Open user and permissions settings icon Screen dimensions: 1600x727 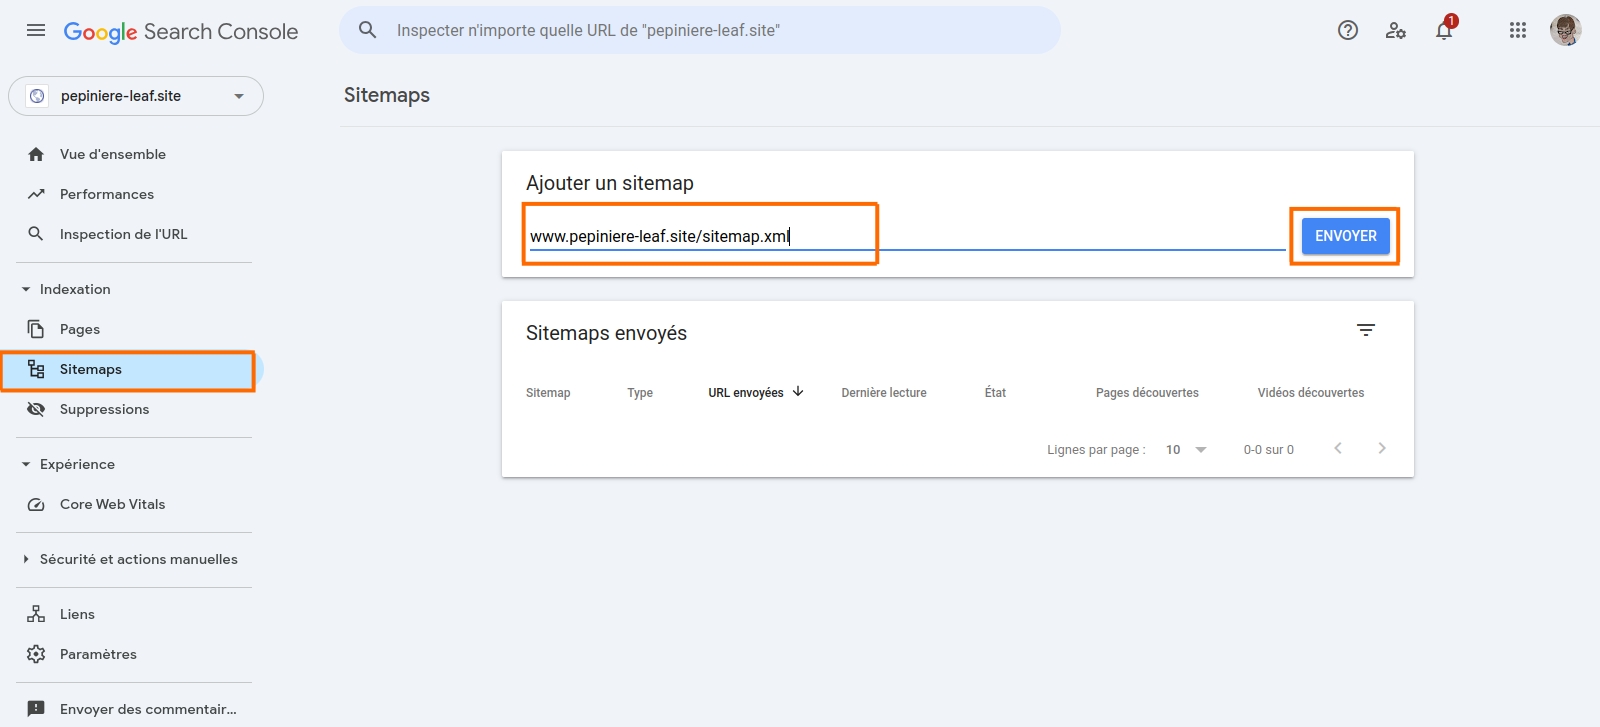point(1396,30)
